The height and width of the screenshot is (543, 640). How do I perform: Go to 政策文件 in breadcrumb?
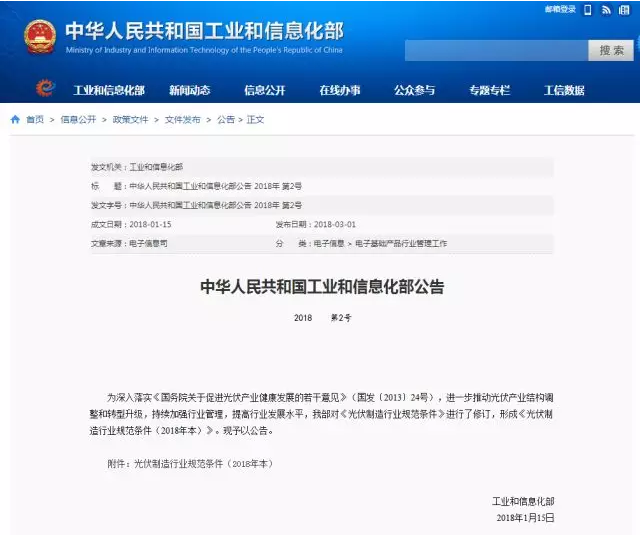coord(130,120)
